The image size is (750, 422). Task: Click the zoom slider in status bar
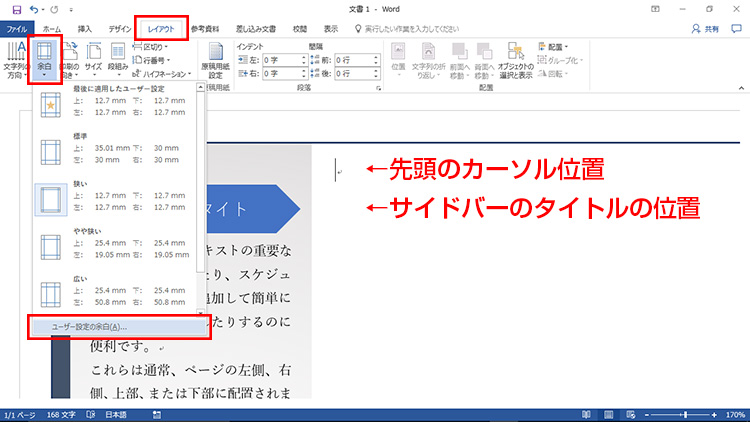click(684, 414)
